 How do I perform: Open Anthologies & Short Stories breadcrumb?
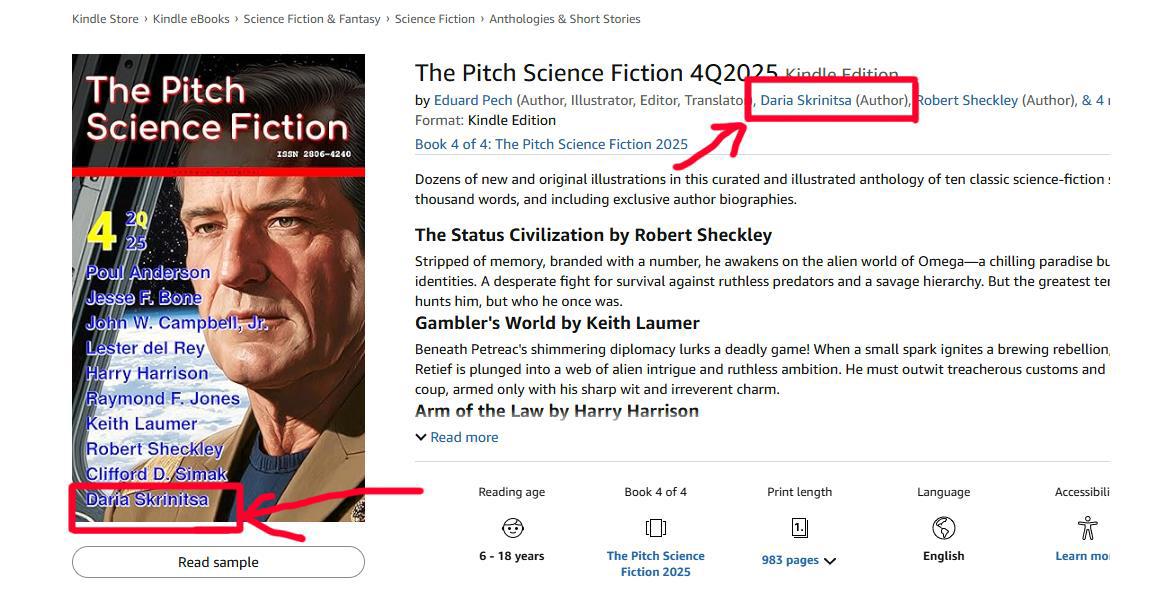pos(565,19)
